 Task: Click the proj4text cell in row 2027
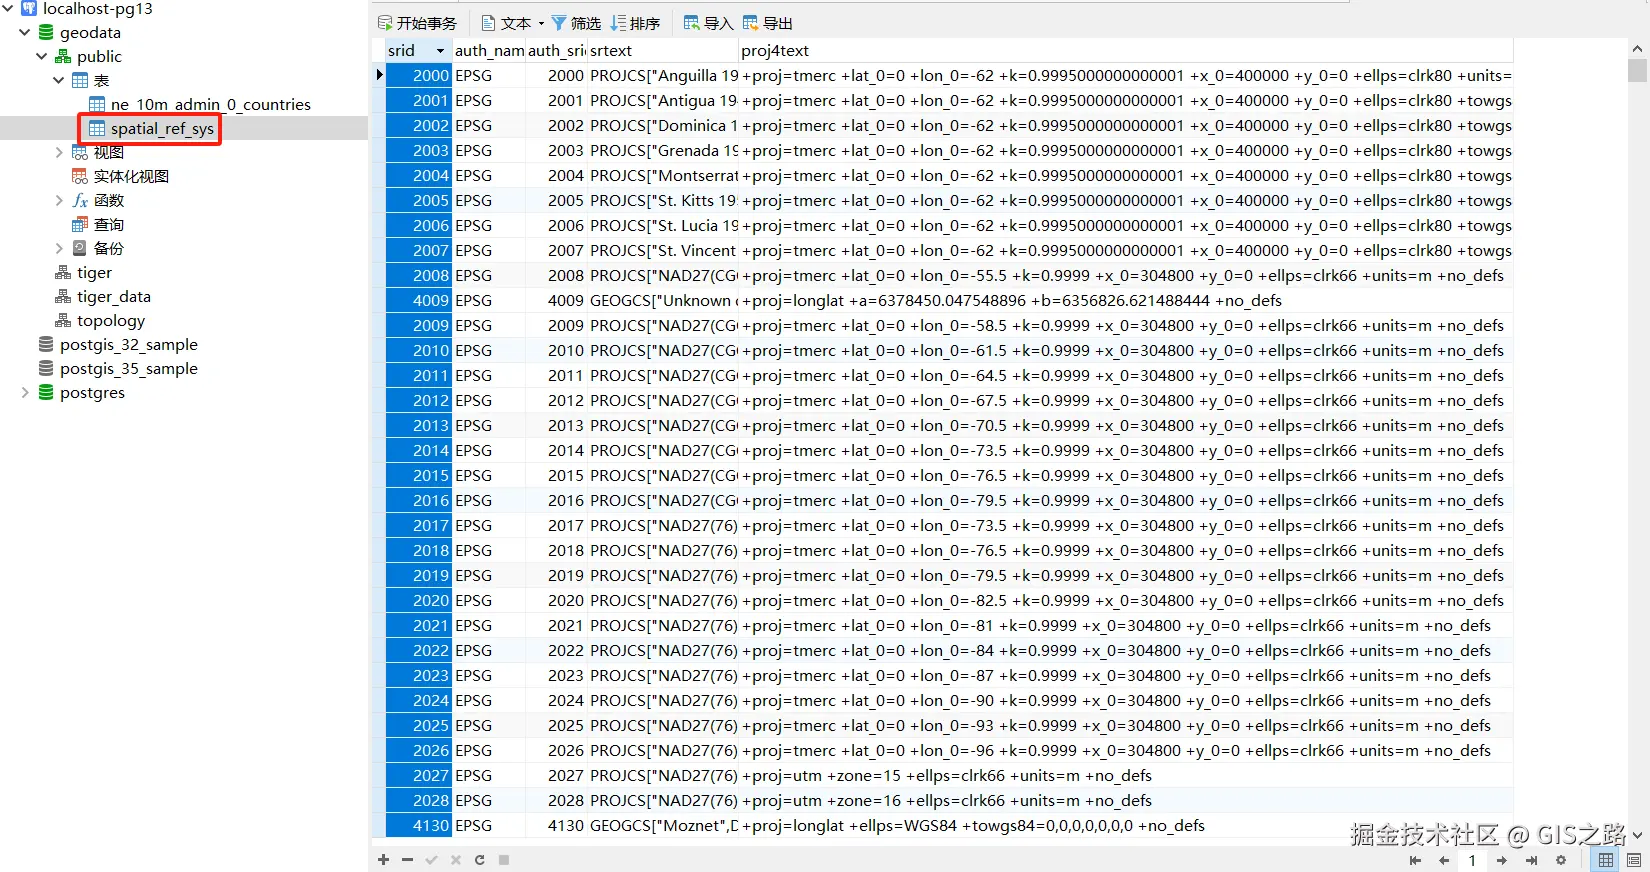[1126, 775]
